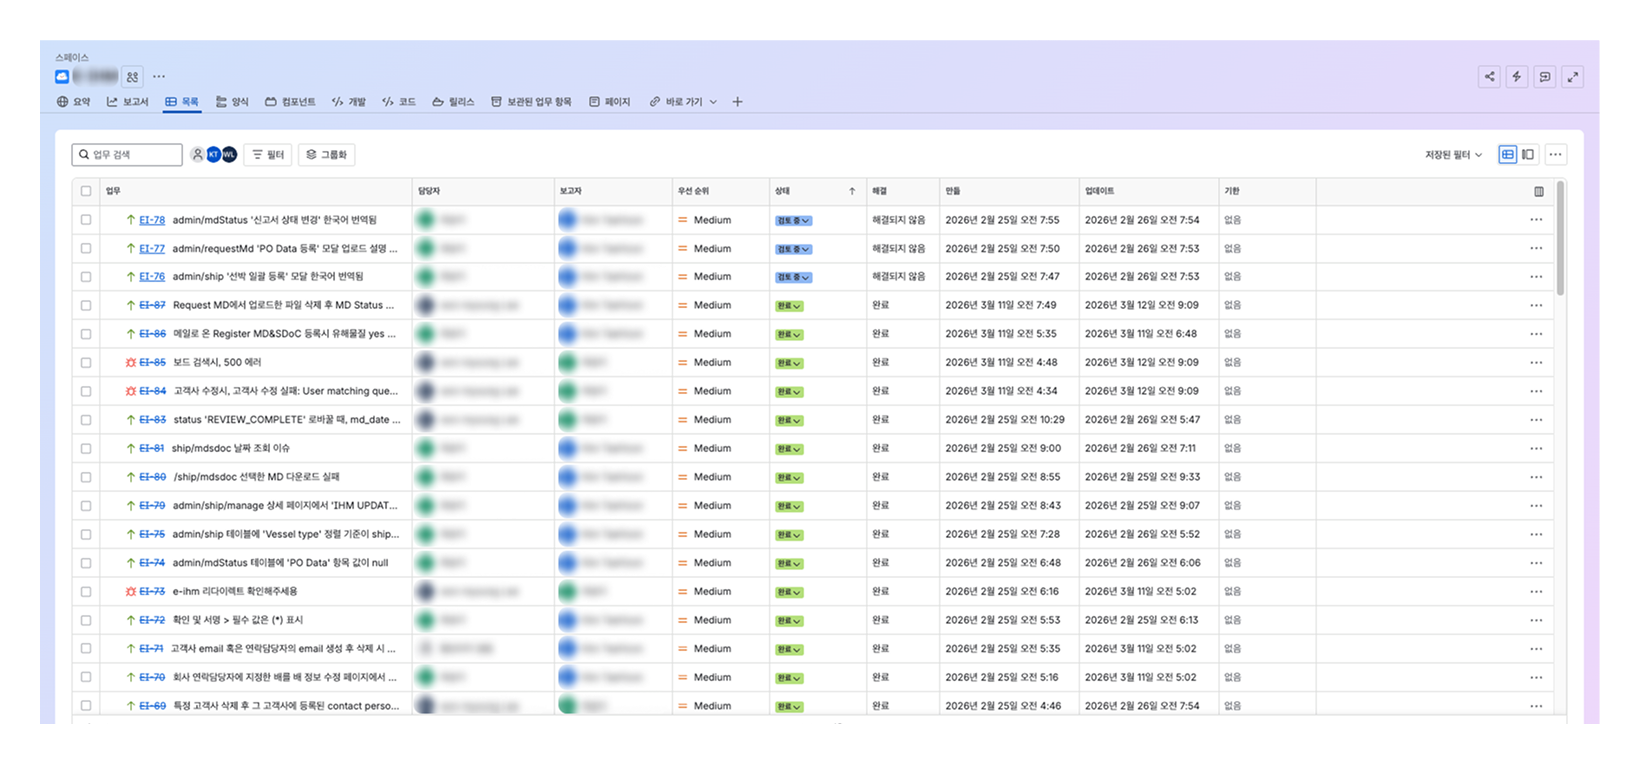Check the checkbox for row EI-78
Image resolution: width=1640 pixels, height=764 pixels.
[x=86, y=220]
